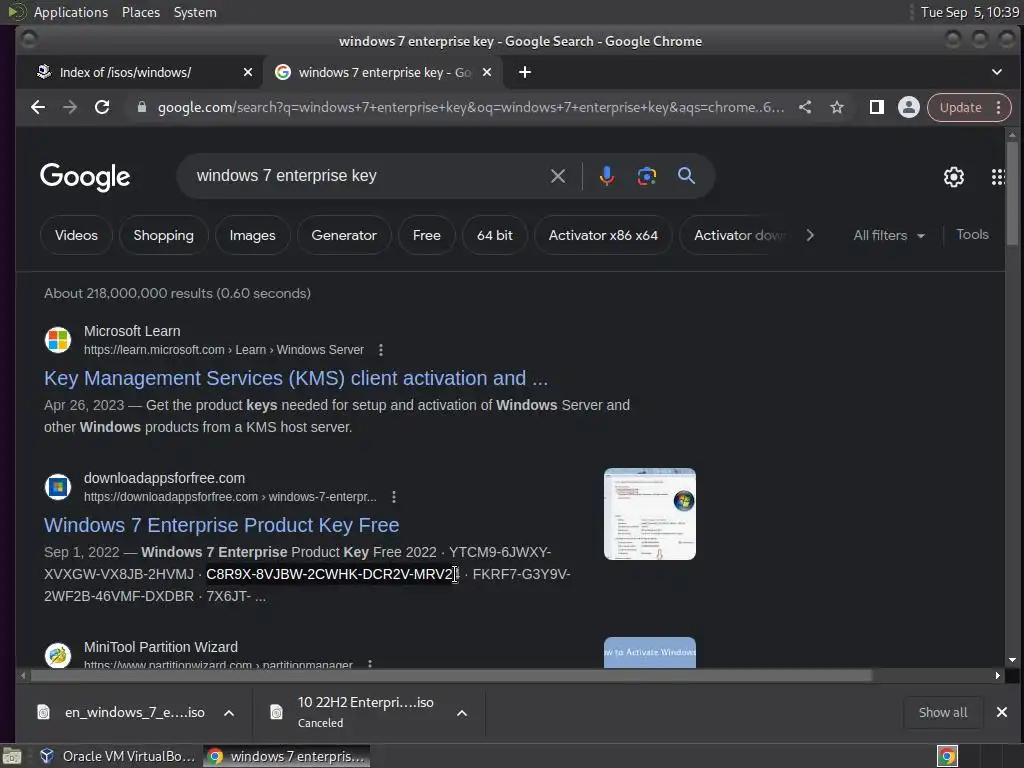The height and width of the screenshot is (768, 1024).
Task: Filter results by Shopping
Action: tap(163, 235)
